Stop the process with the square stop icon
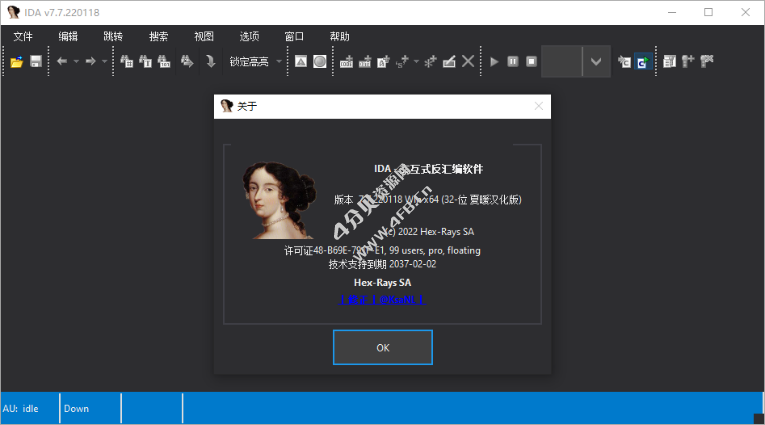Viewport: 765px width, 425px height. coord(531,61)
